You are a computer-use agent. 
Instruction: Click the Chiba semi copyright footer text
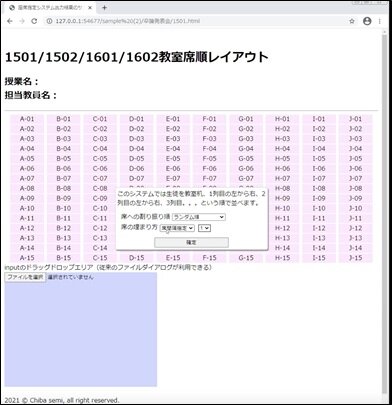62,400
